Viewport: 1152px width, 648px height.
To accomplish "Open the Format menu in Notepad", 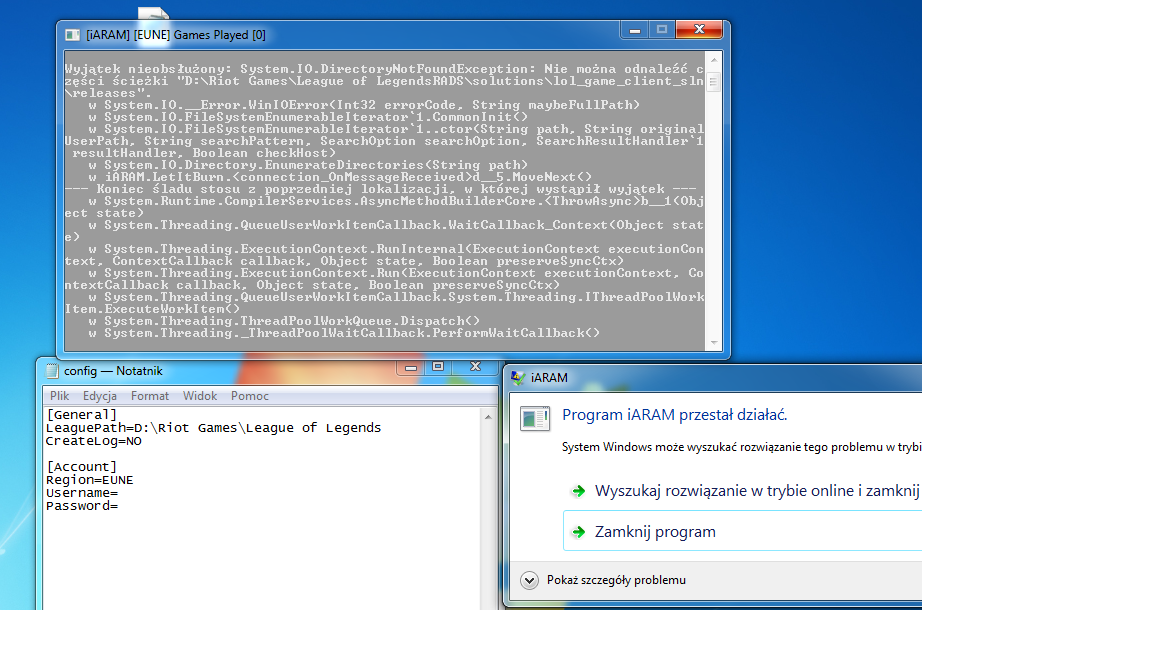I will click(150, 396).
